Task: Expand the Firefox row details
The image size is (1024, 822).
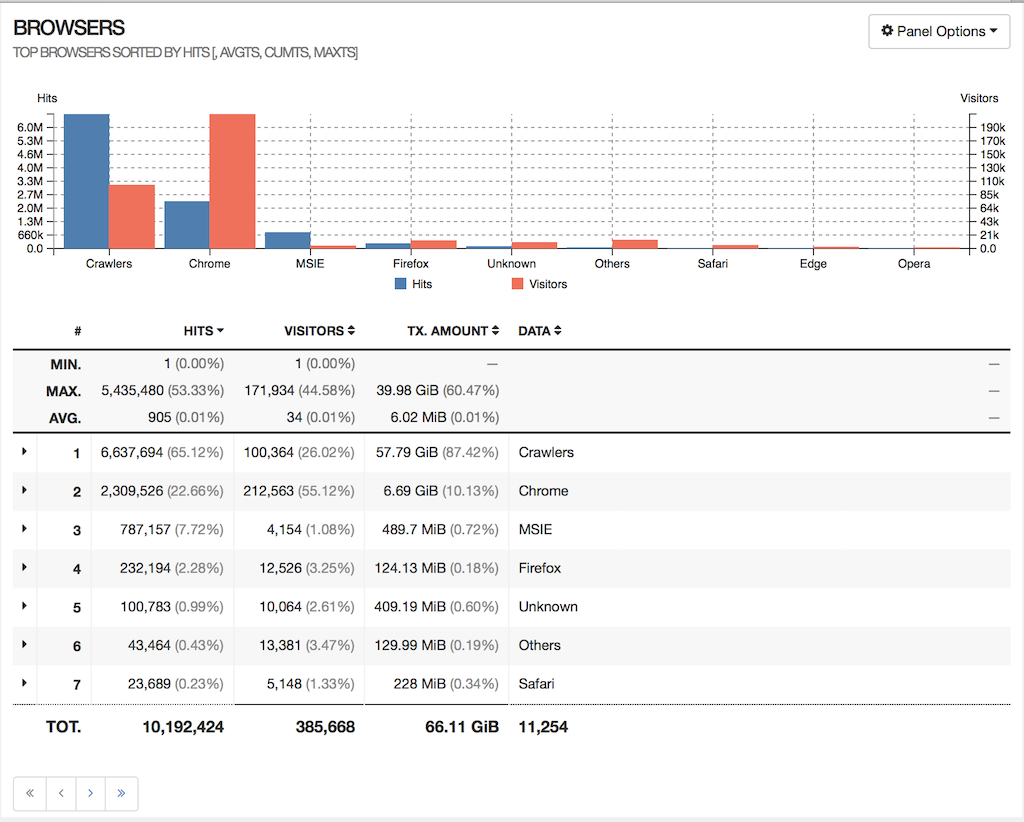Action: [23, 568]
